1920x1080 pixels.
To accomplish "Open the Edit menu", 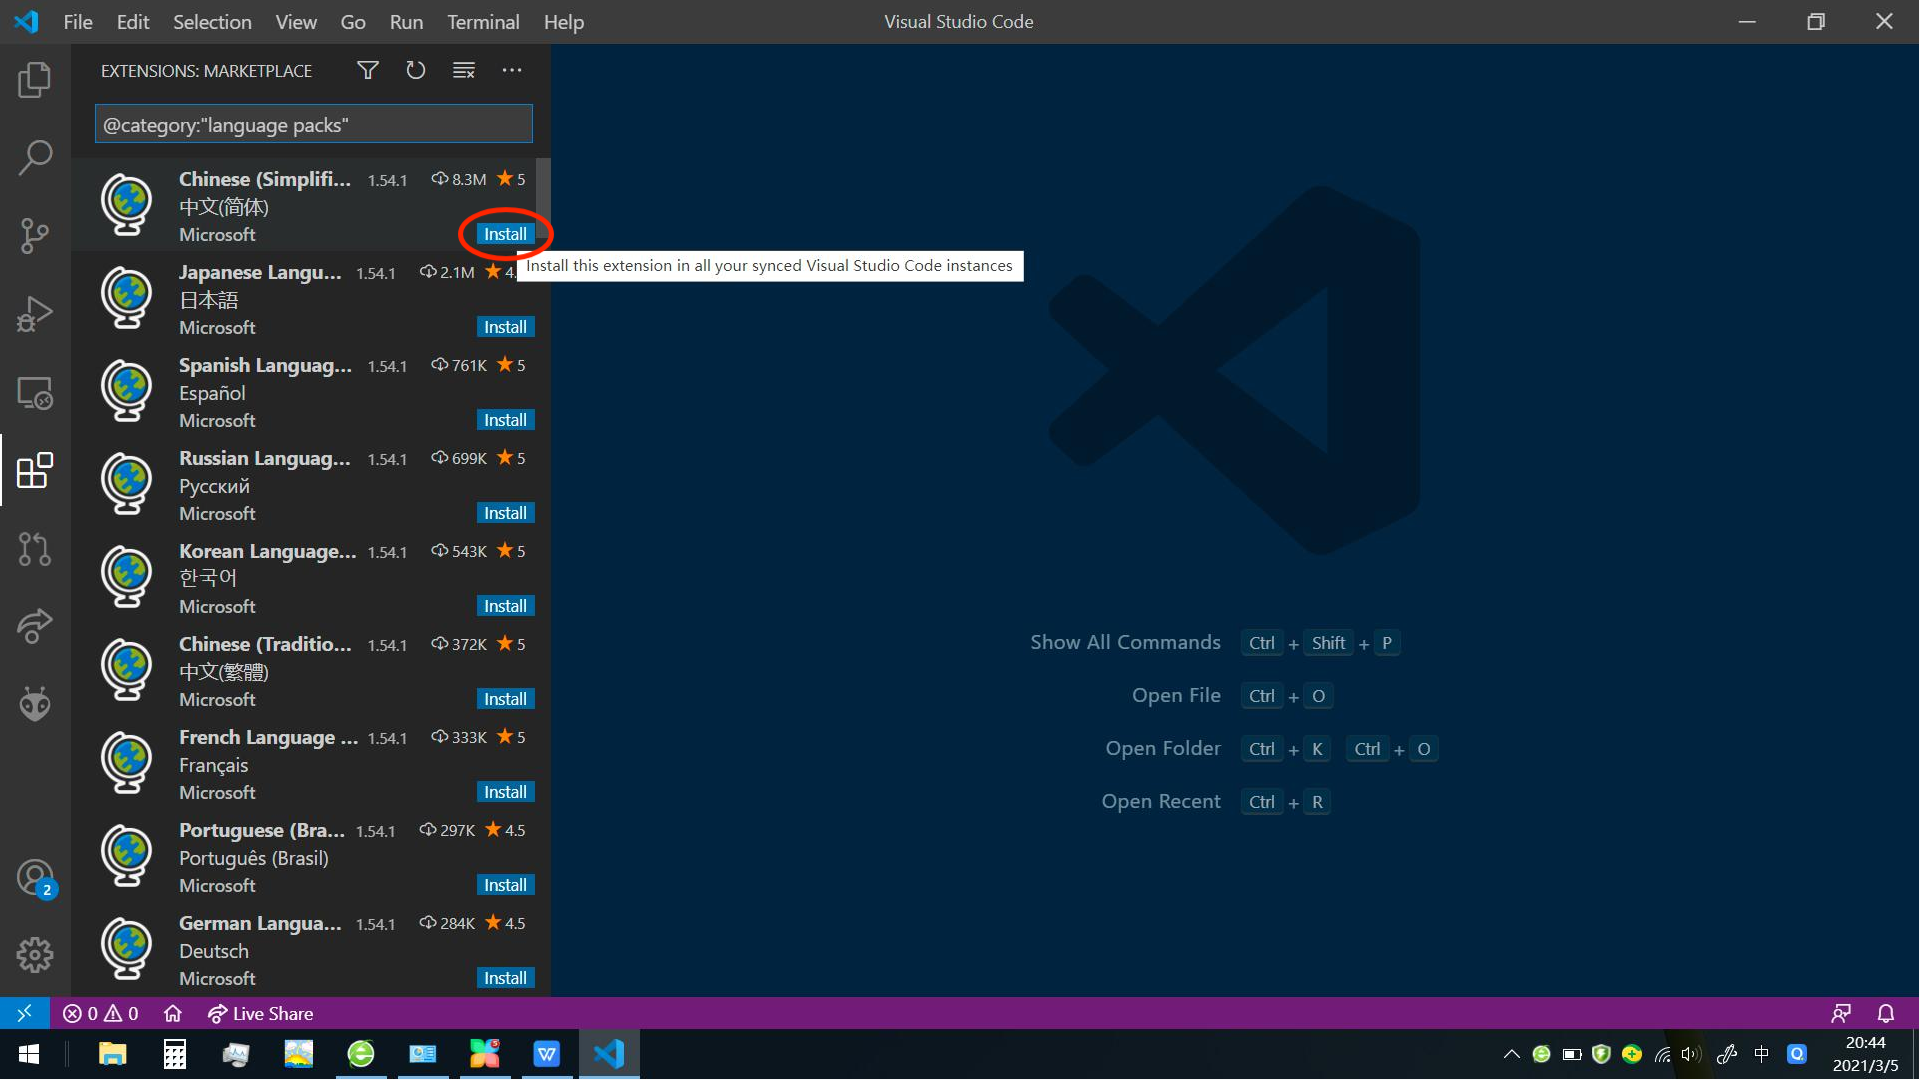I will (133, 22).
